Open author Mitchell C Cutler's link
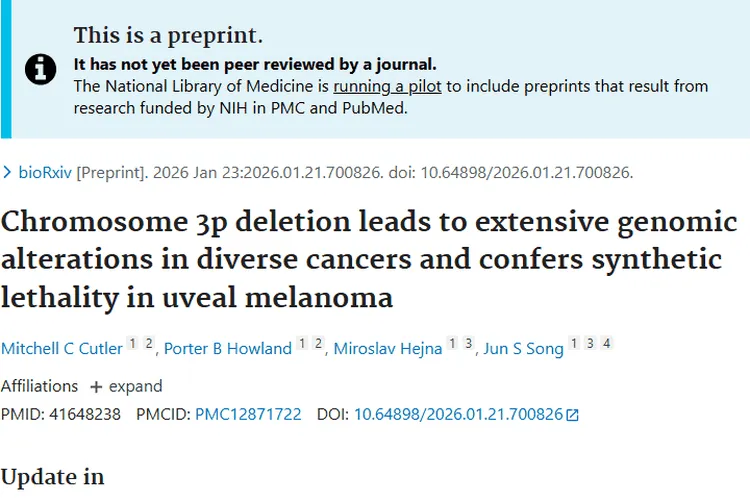Screen dimensions: 750x500 point(62,348)
